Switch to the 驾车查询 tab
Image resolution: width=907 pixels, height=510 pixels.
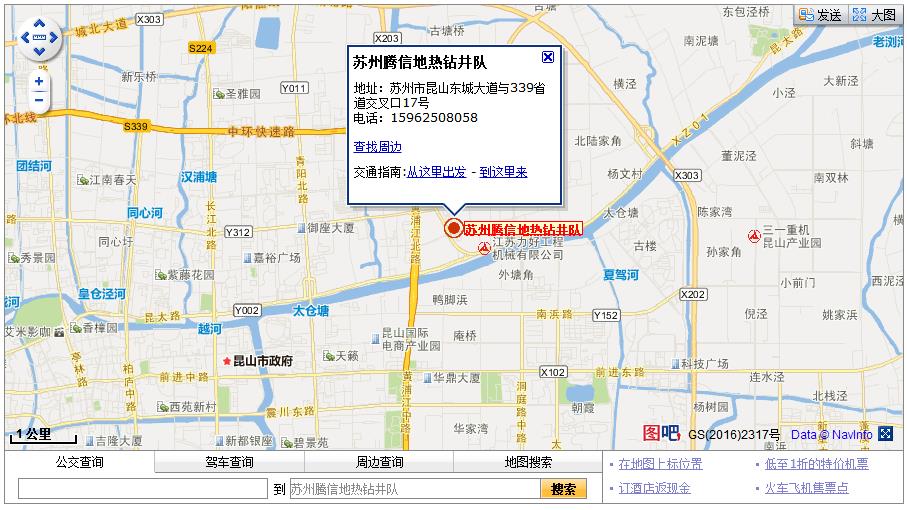[x=229, y=462]
